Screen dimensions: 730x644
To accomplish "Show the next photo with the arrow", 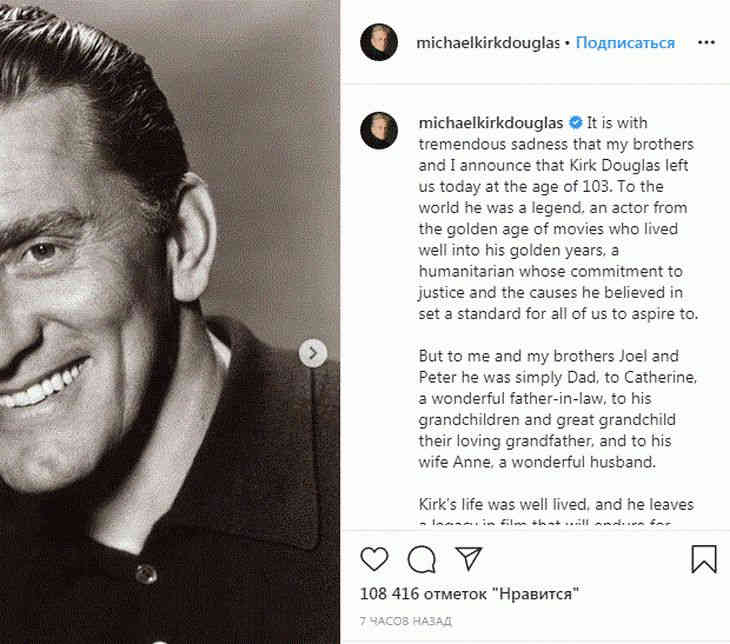I will pyautogui.click(x=313, y=352).
